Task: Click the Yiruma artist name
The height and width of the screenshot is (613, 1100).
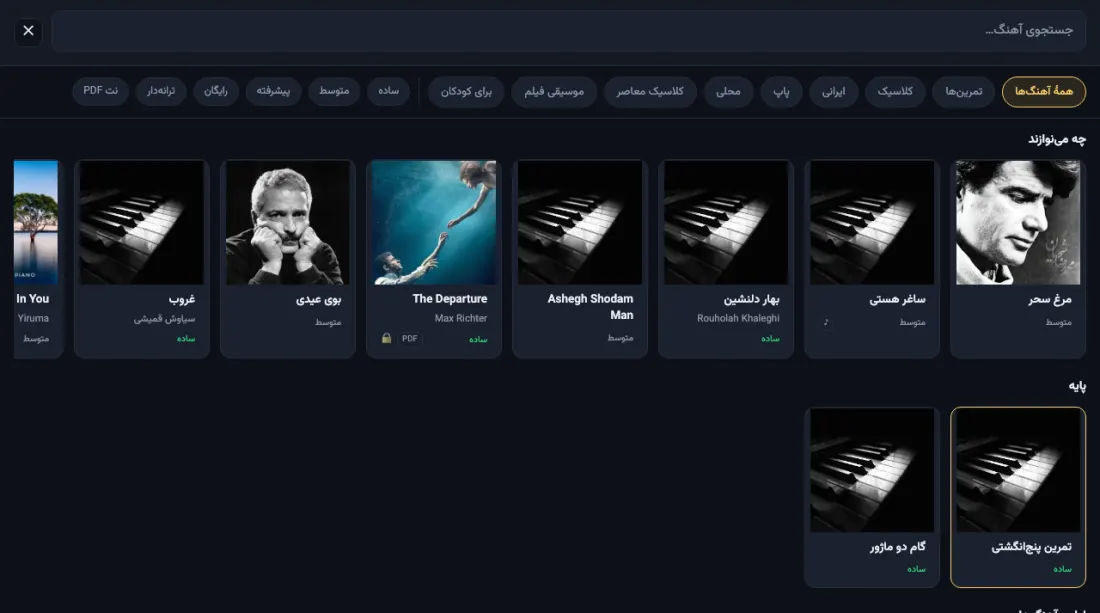Action: click(x=33, y=318)
